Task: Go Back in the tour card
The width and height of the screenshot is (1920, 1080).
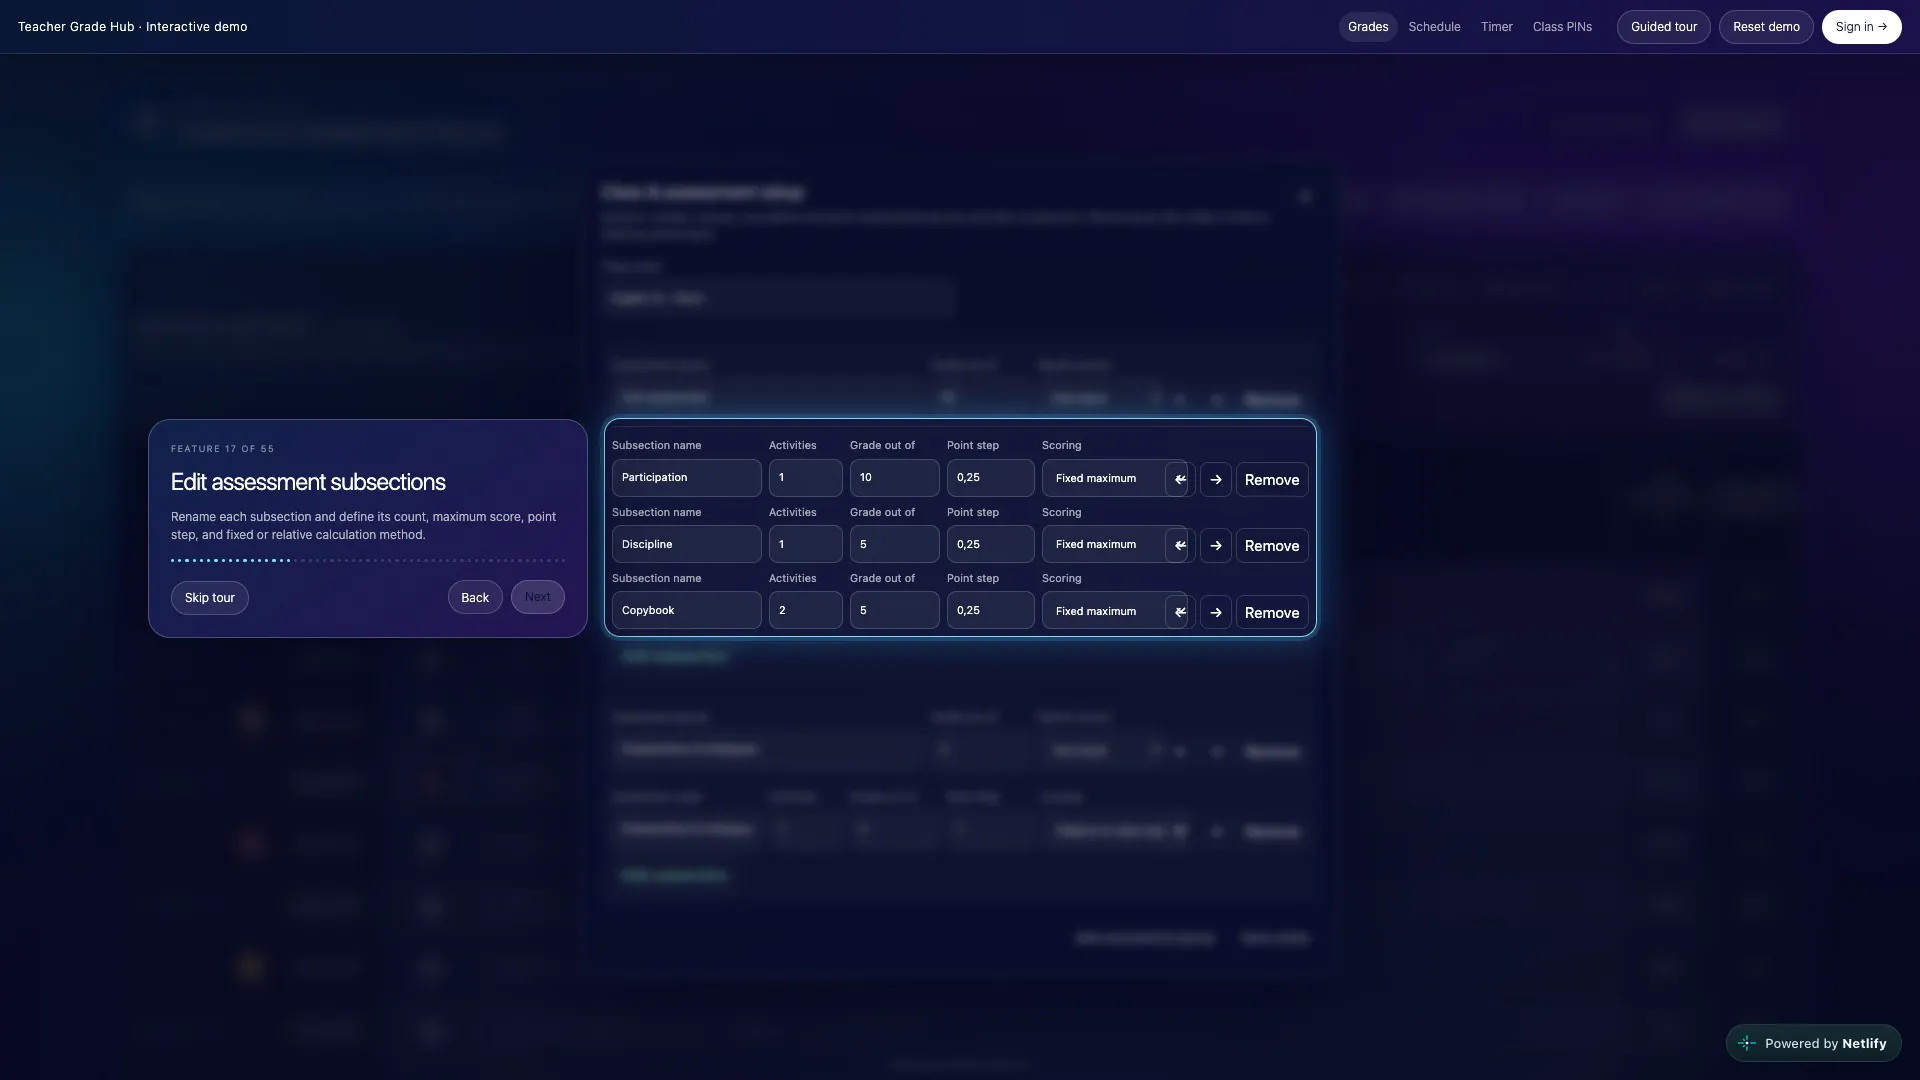Action: [475, 598]
